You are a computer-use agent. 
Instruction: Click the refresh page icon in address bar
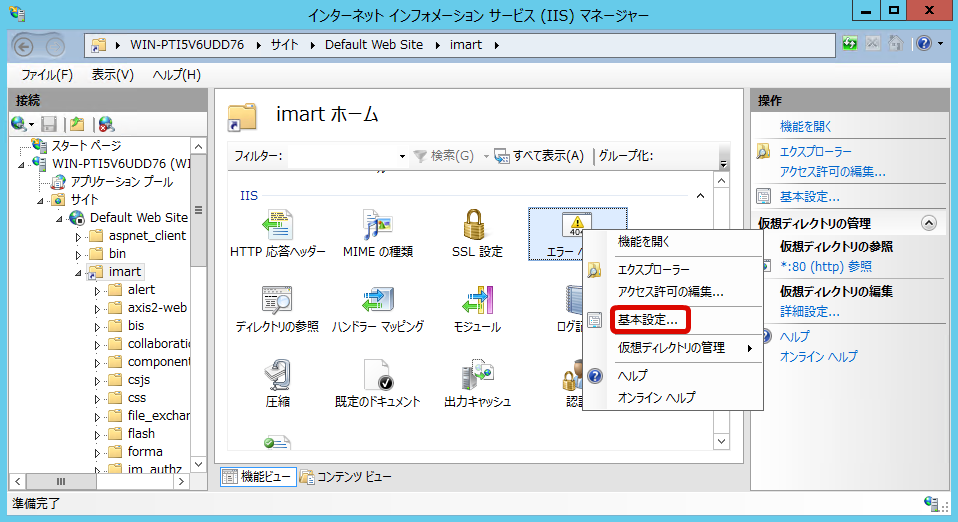click(x=850, y=43)
